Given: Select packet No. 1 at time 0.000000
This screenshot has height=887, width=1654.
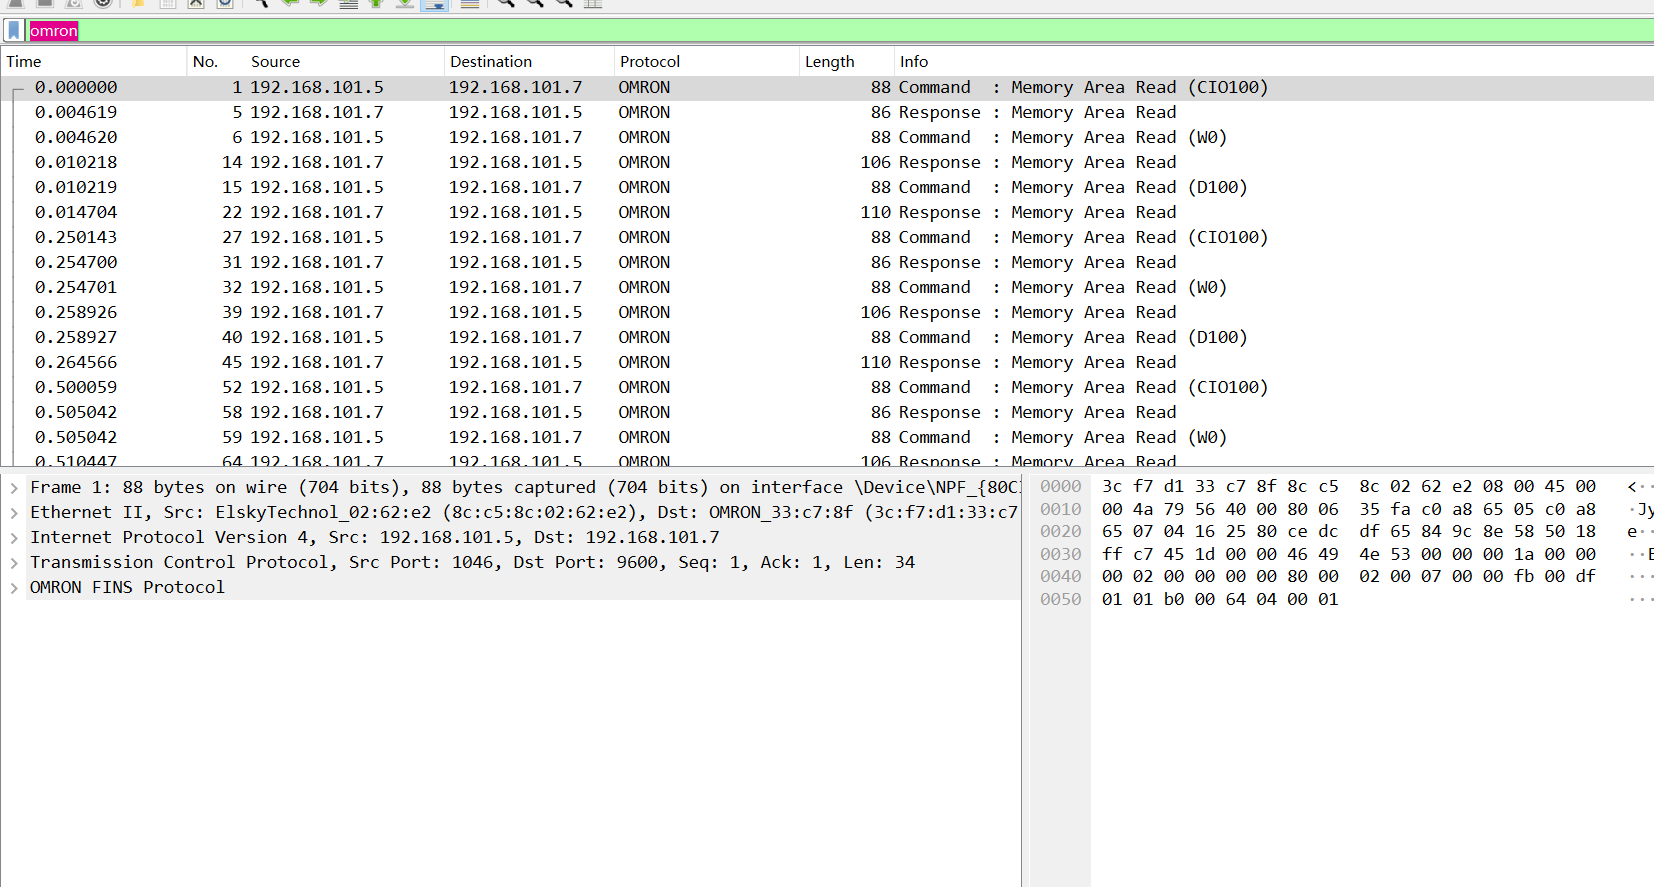Looking at the screenshot, I should point(827,88).
